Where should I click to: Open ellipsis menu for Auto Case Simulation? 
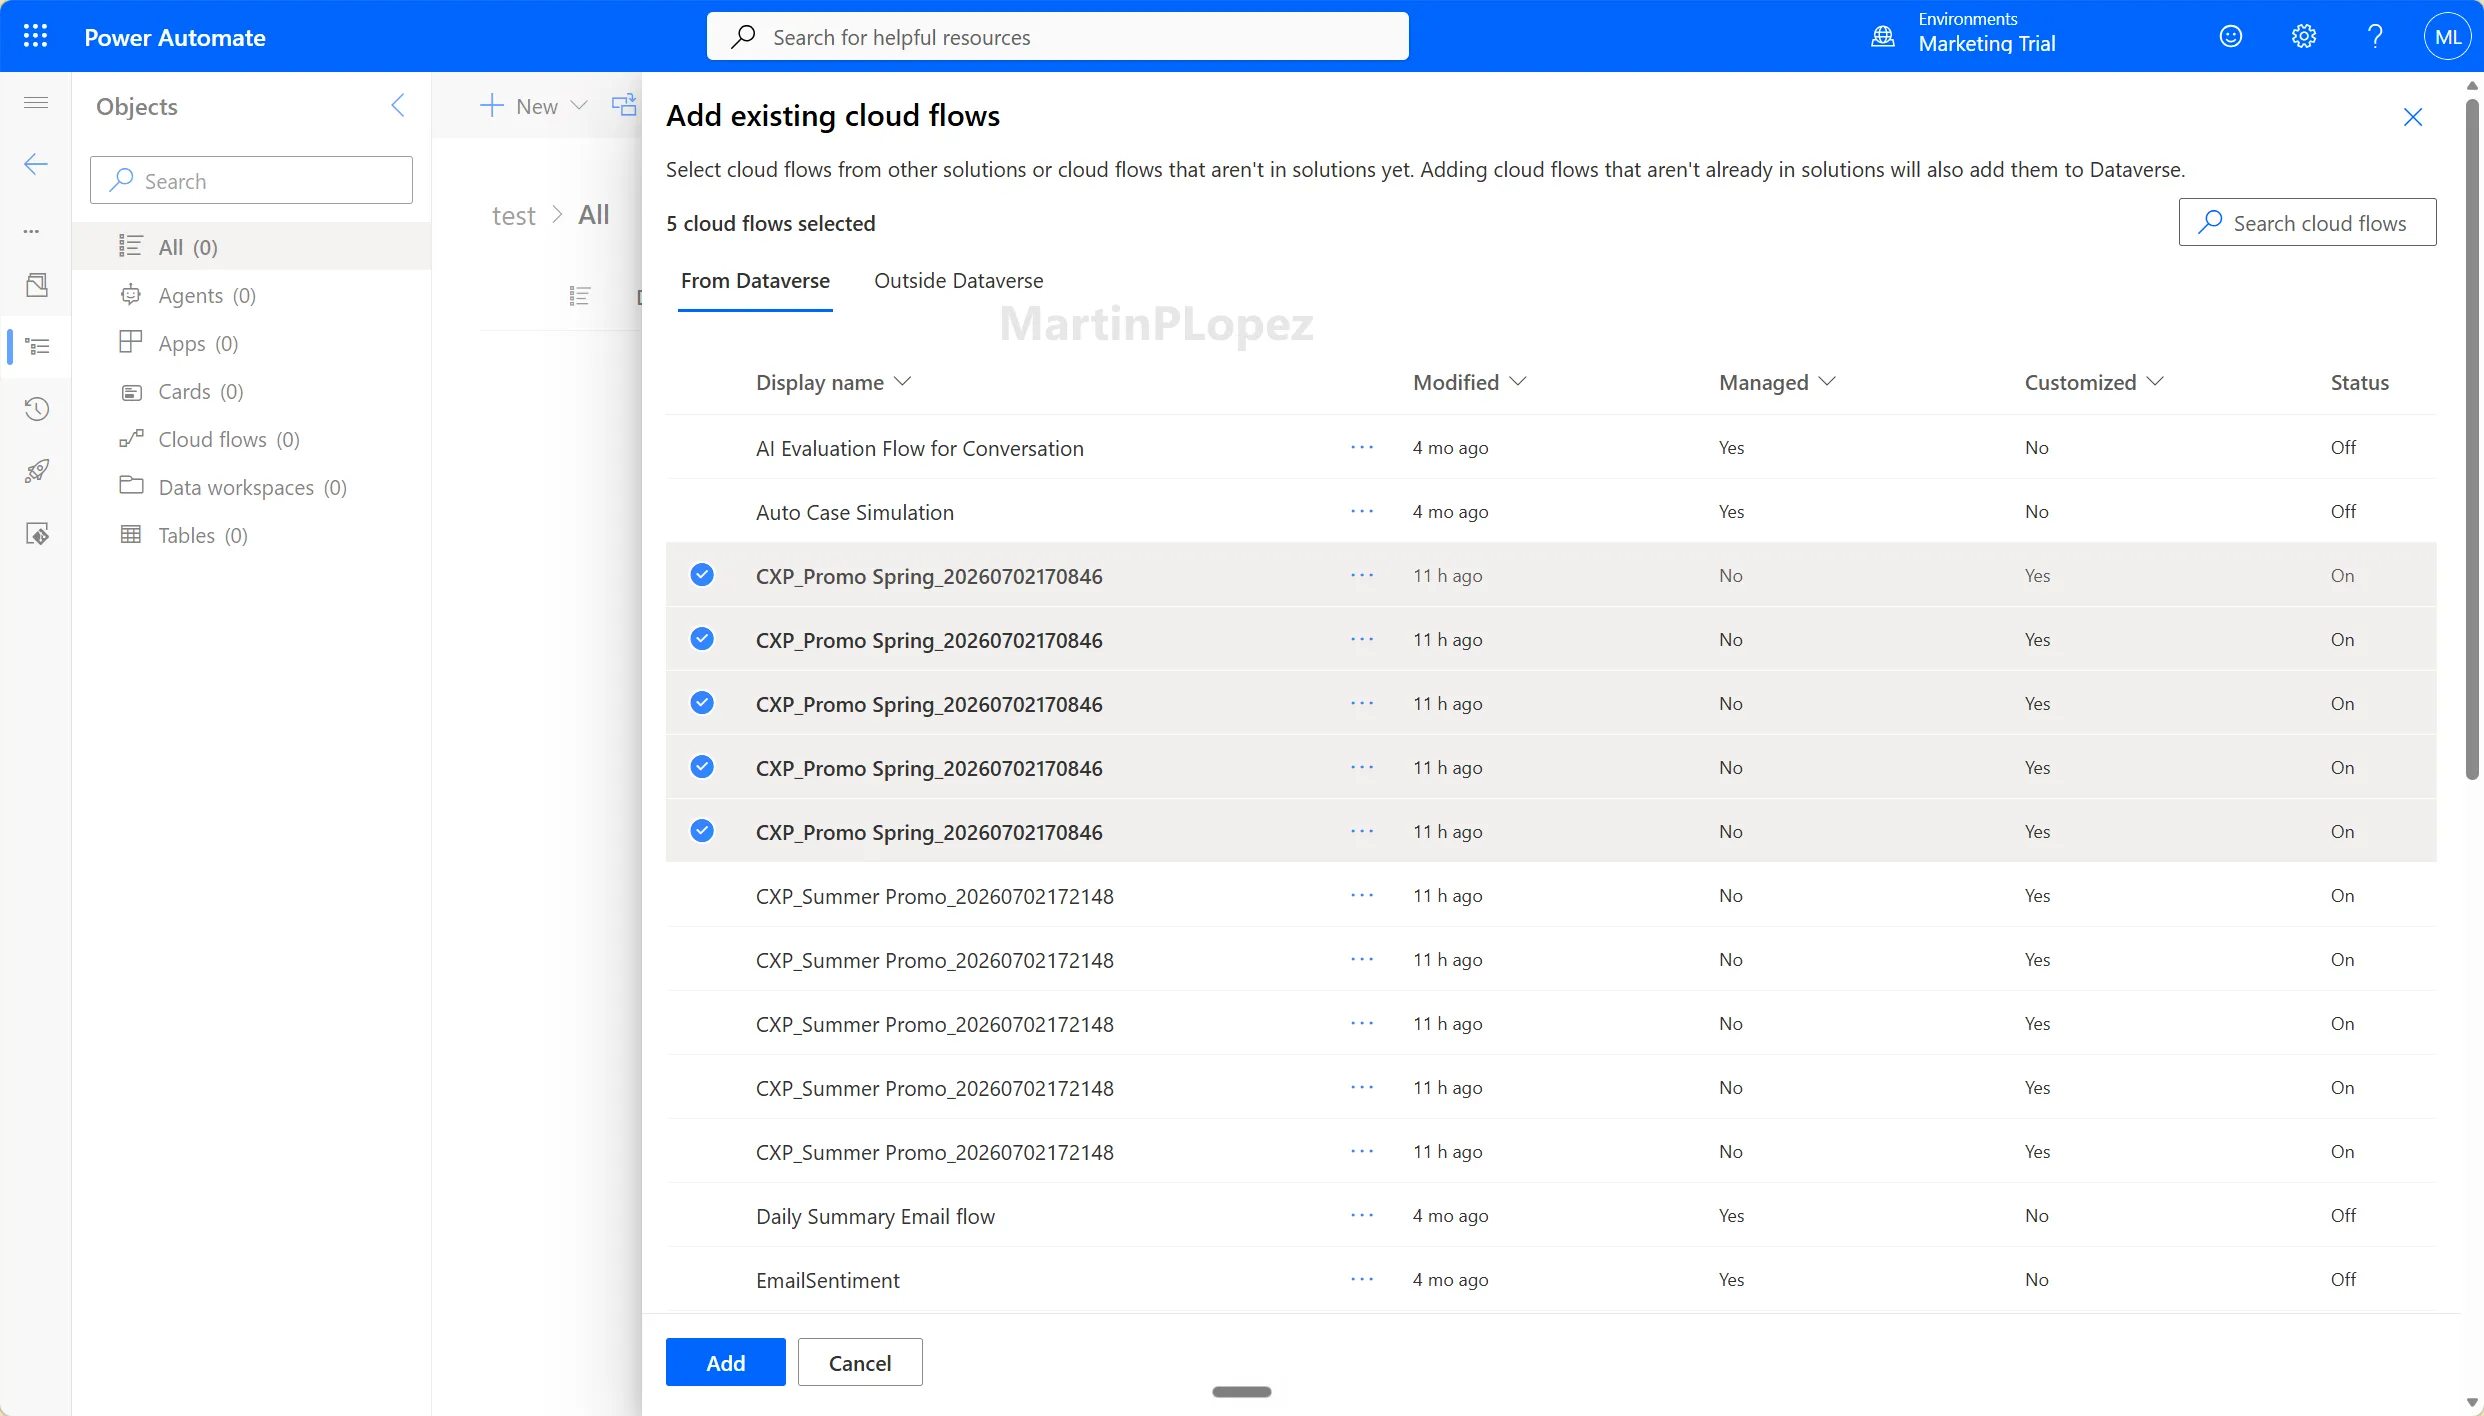click(1362, 511)
